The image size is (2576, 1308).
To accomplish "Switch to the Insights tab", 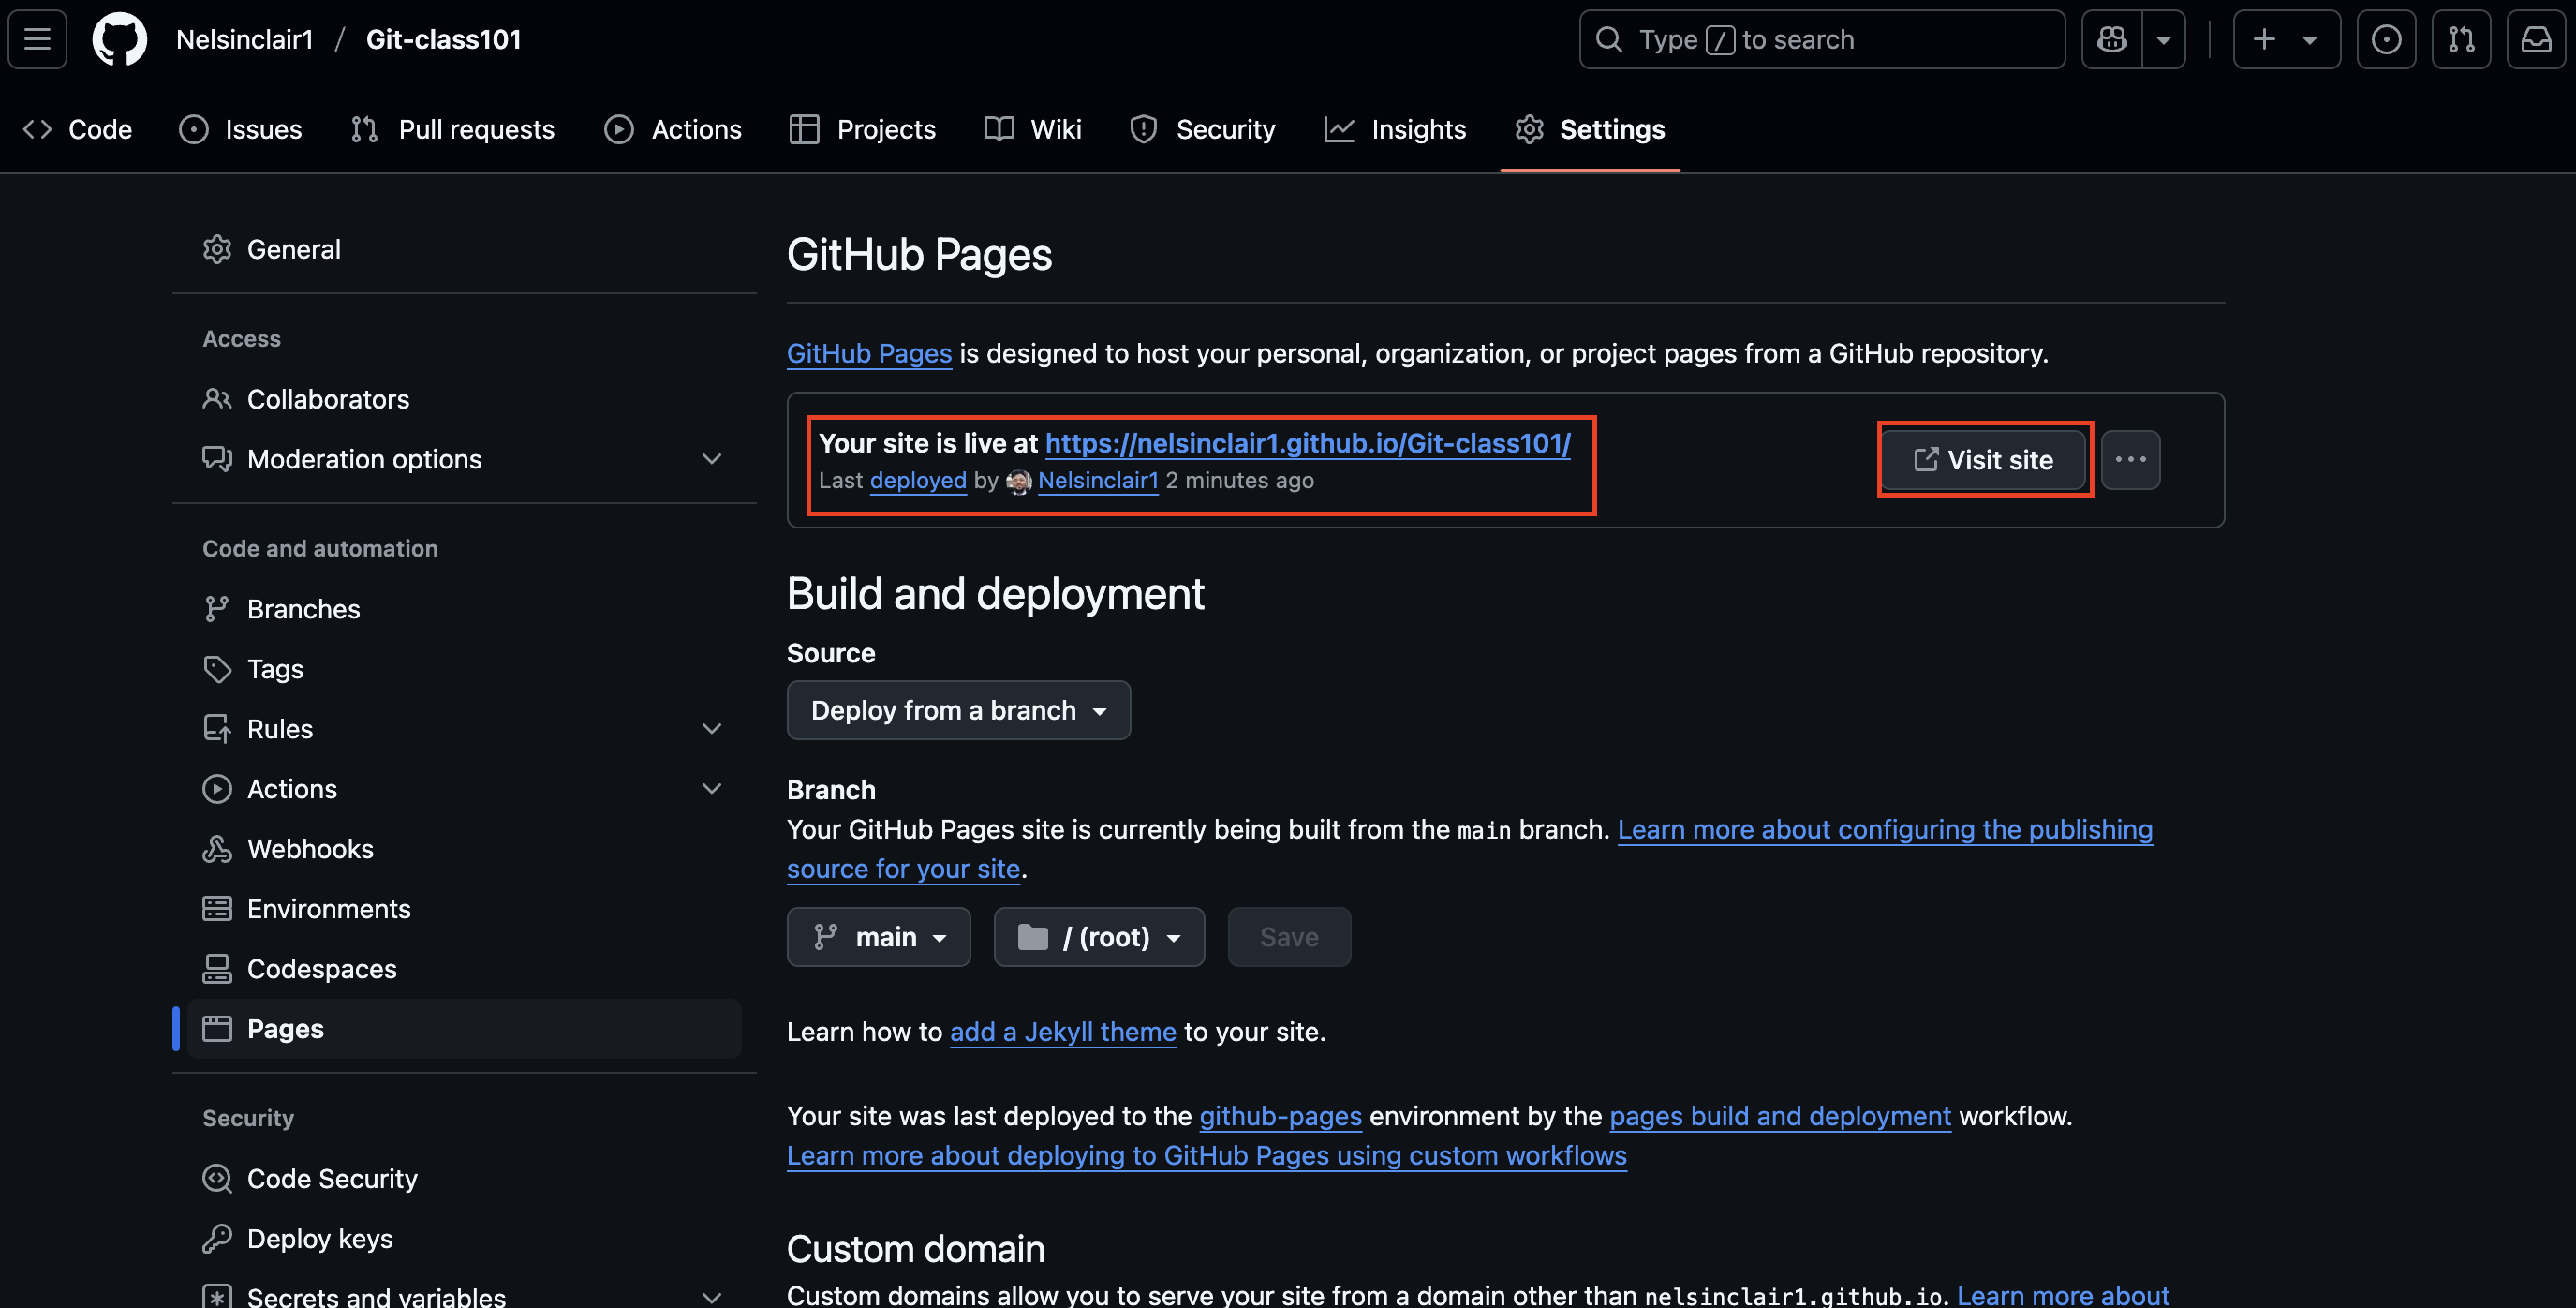I will 1395,129.
